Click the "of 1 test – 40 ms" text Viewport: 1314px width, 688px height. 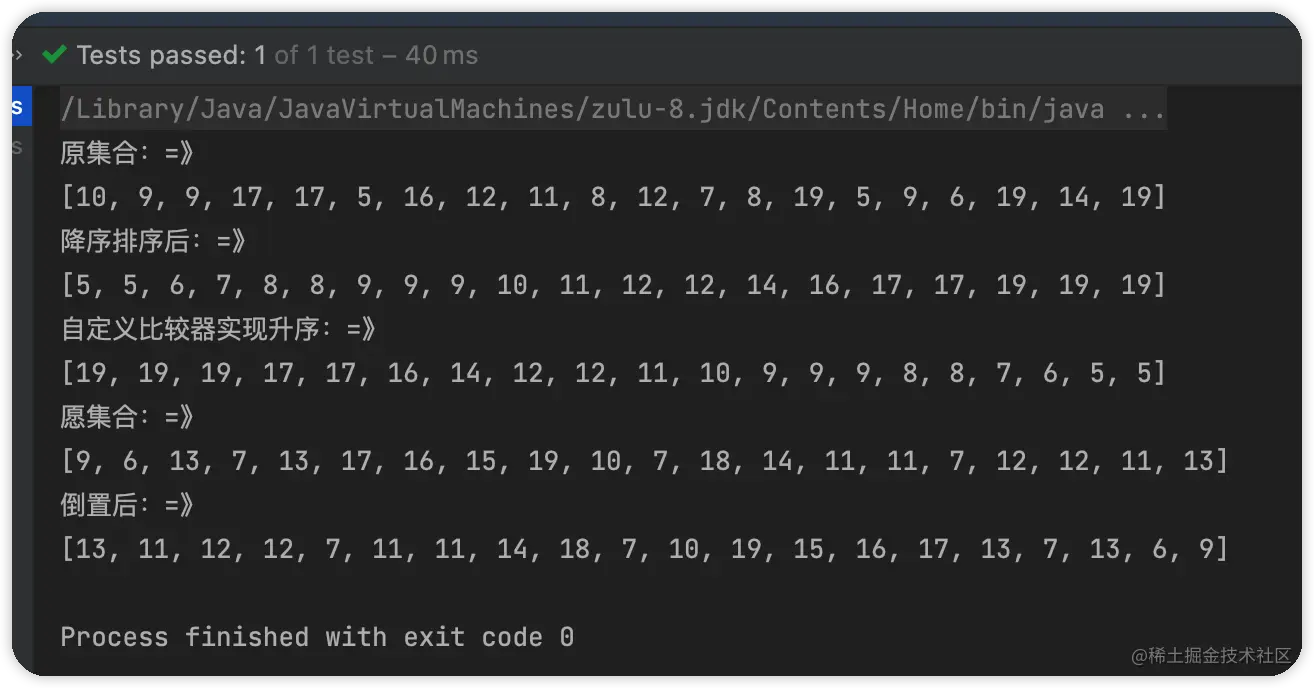pos(376,55)
